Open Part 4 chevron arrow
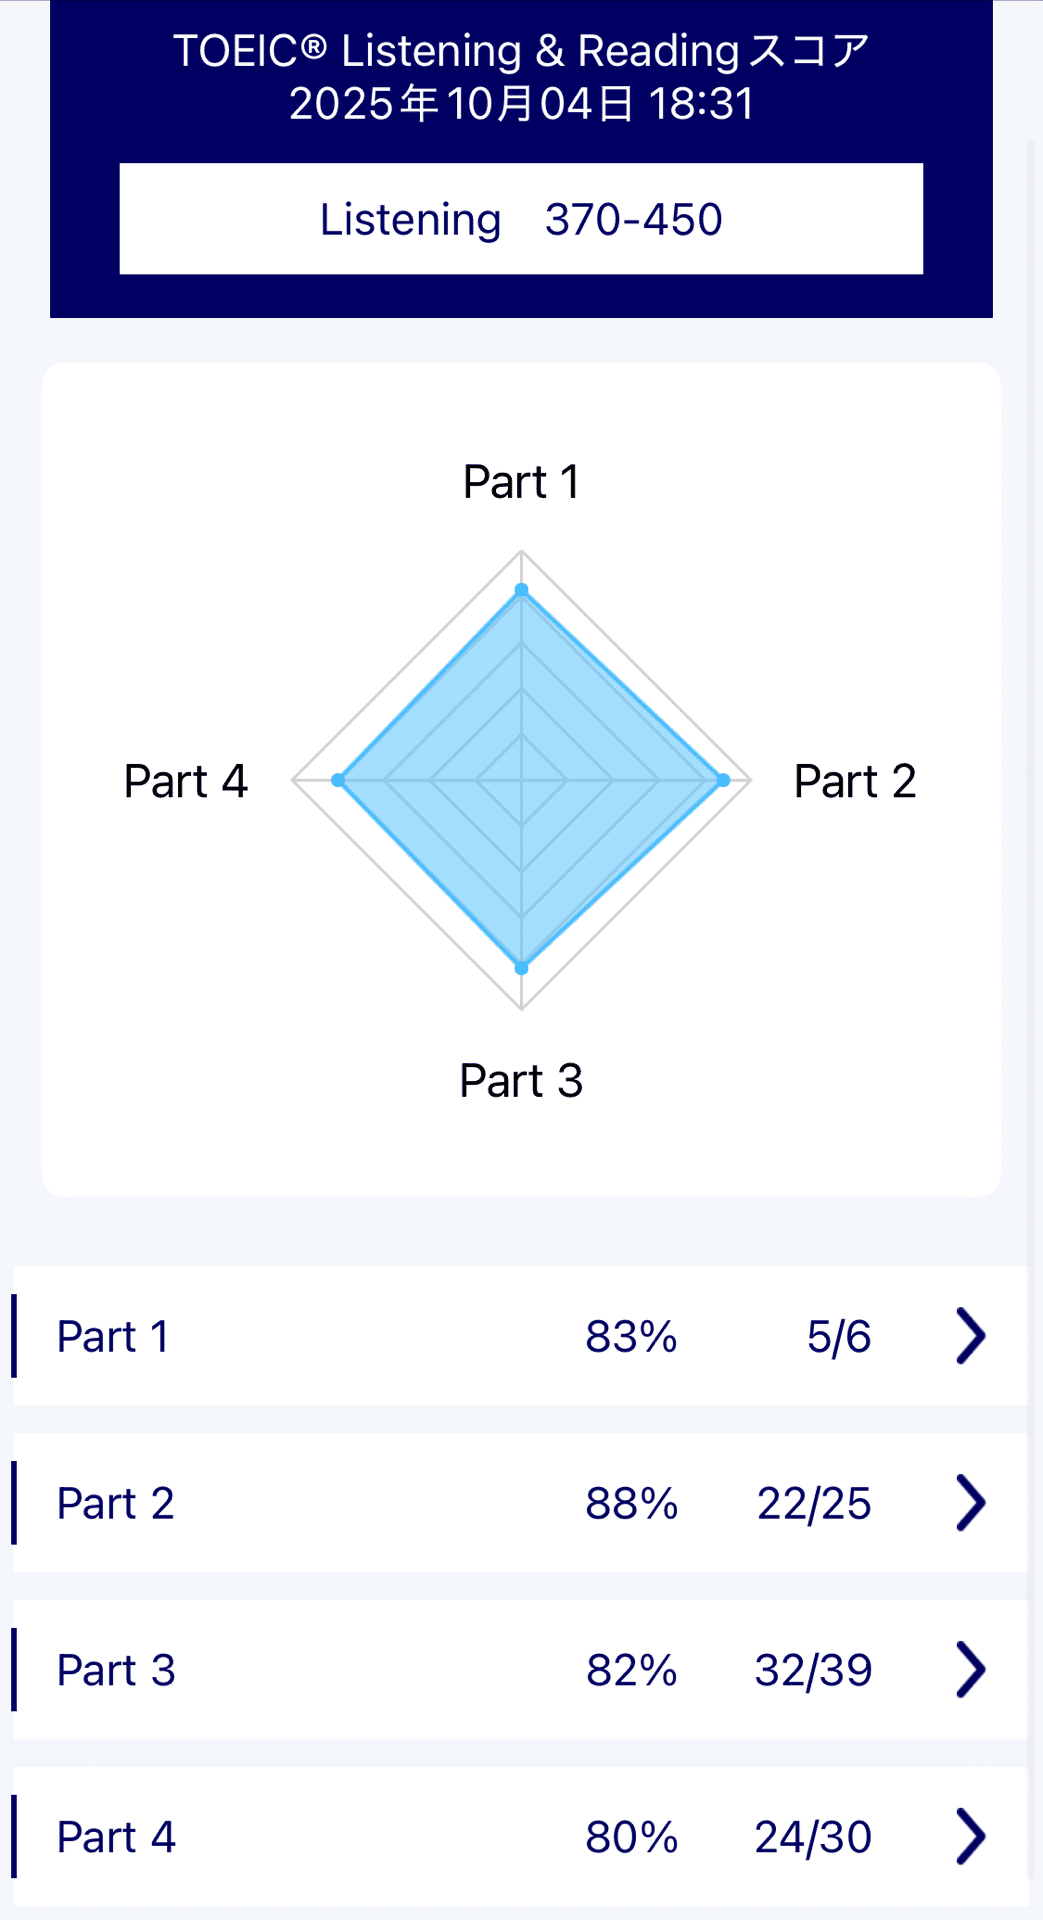Image resolution: width=1043 pixels, height=1920 pixels. click(x=970, y=1836)
